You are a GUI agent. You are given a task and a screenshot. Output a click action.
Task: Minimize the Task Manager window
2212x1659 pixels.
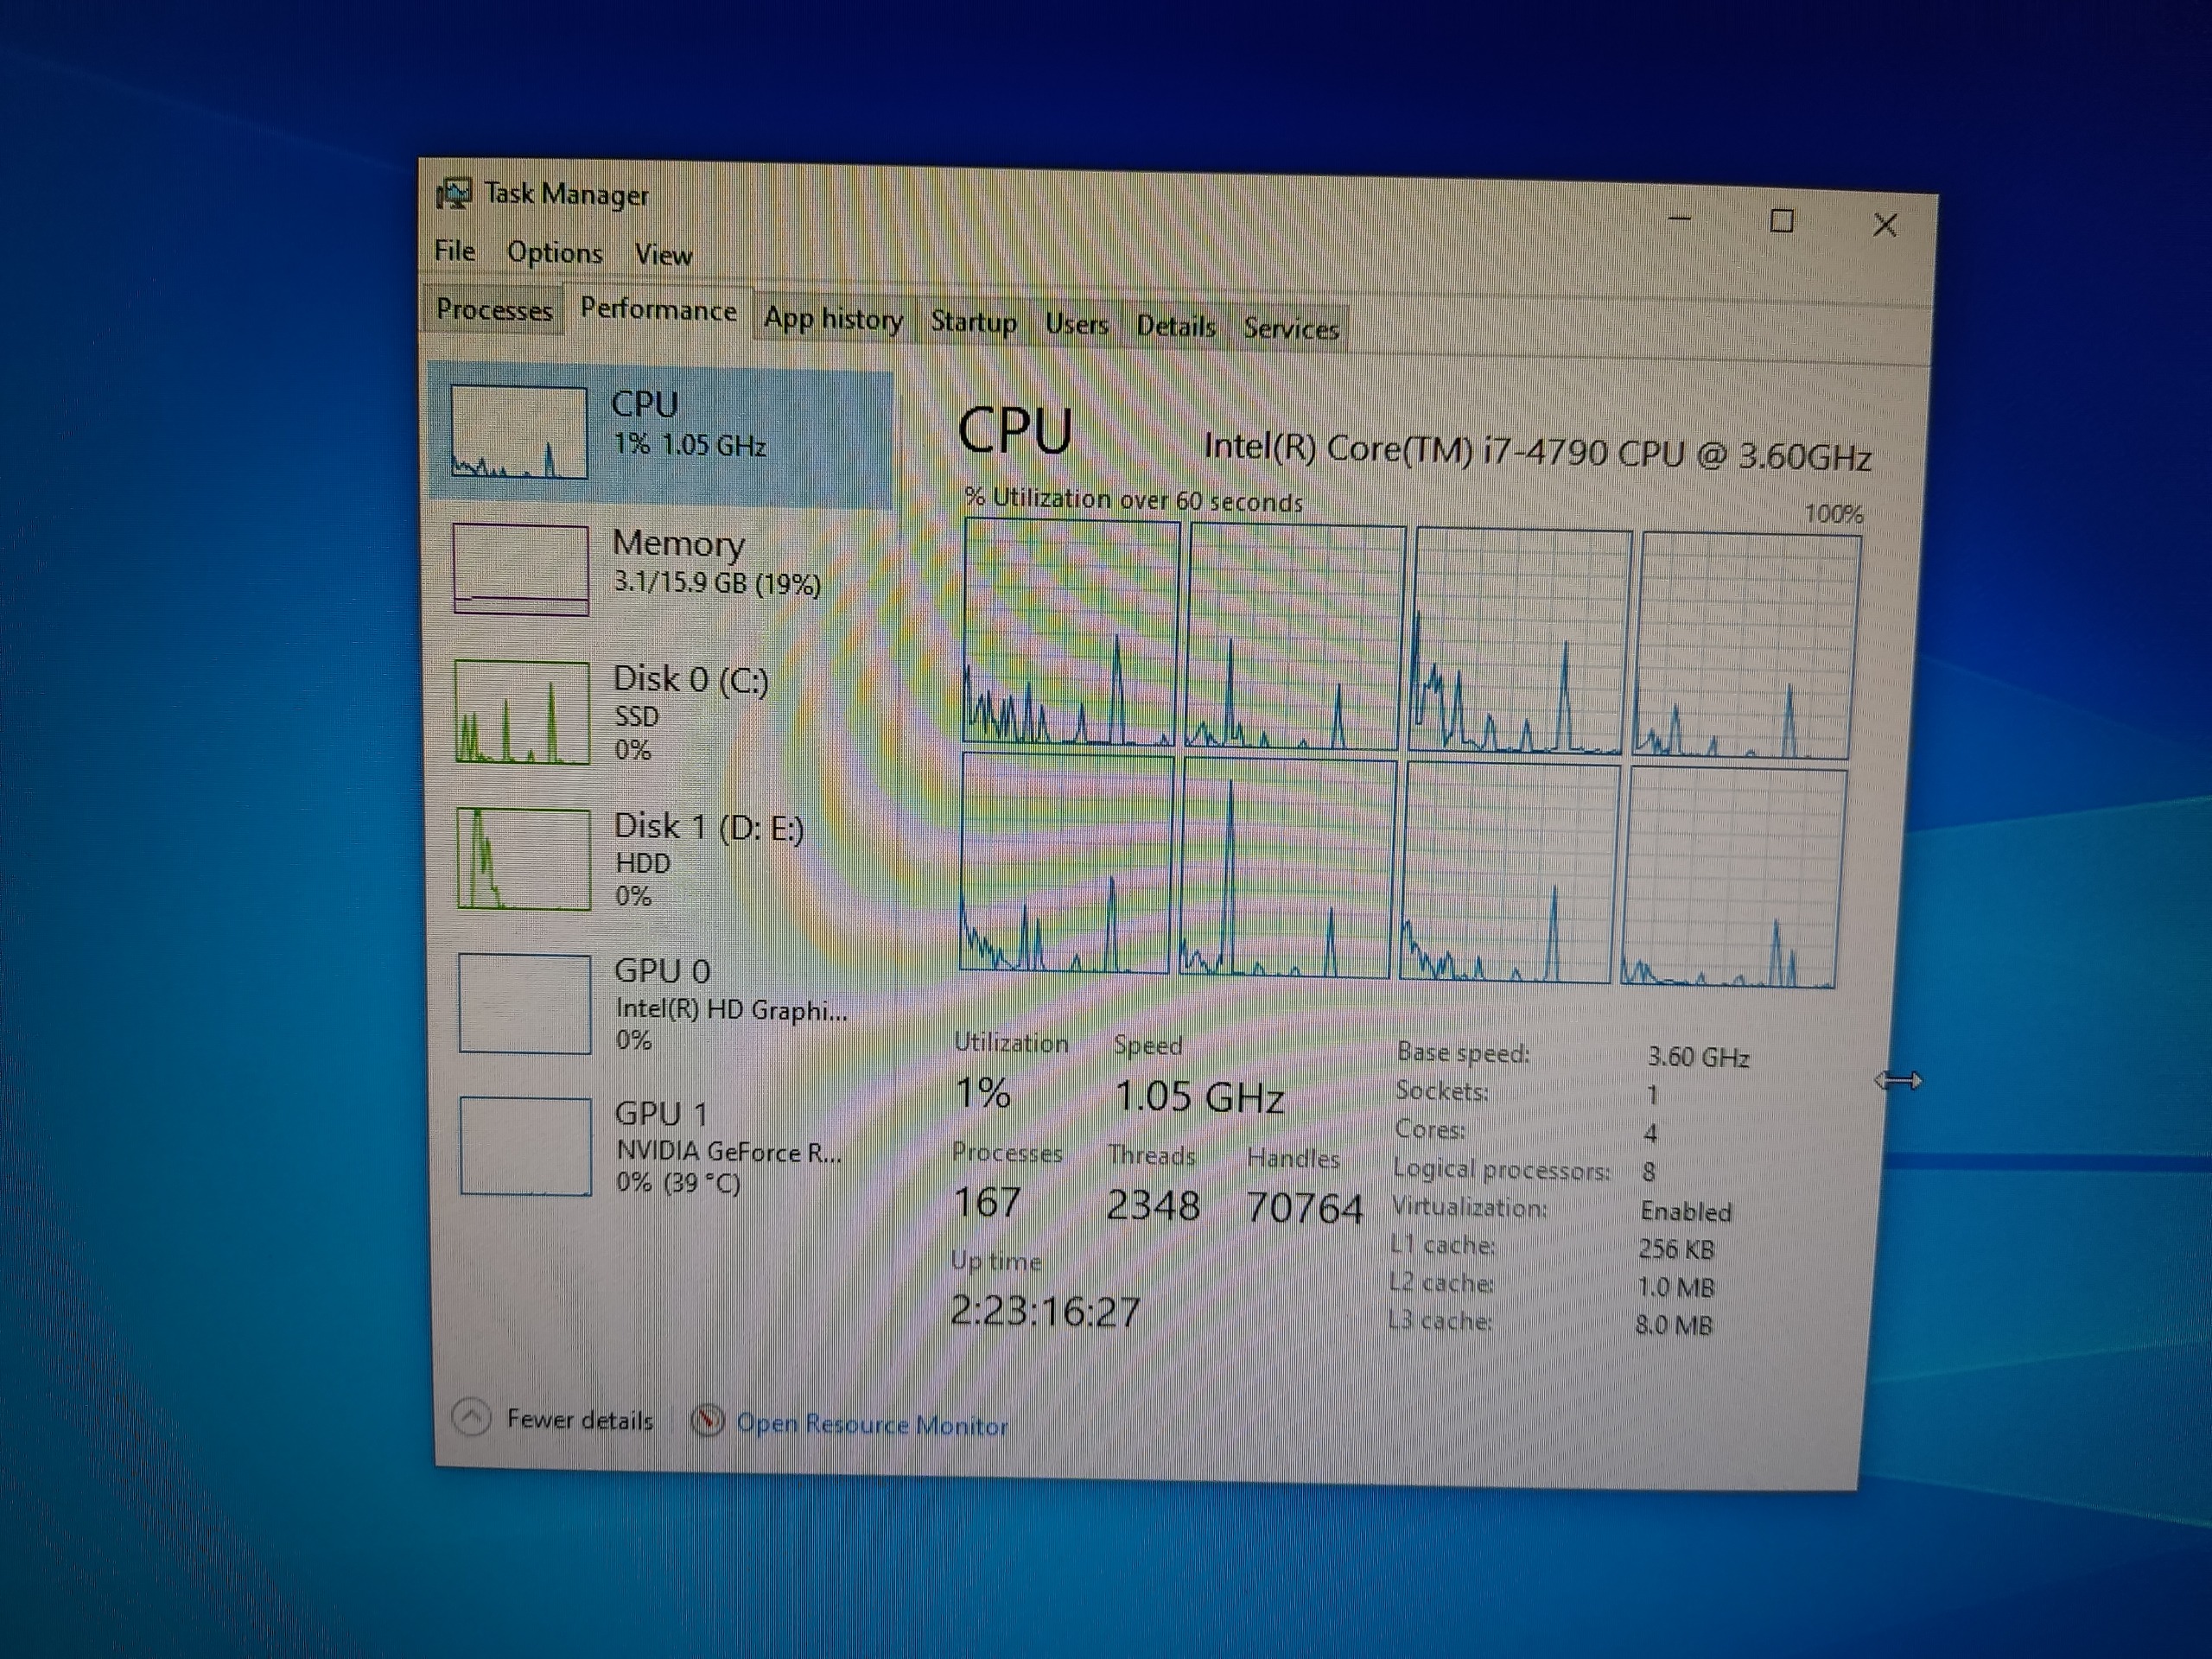[x=1680, y=219]
